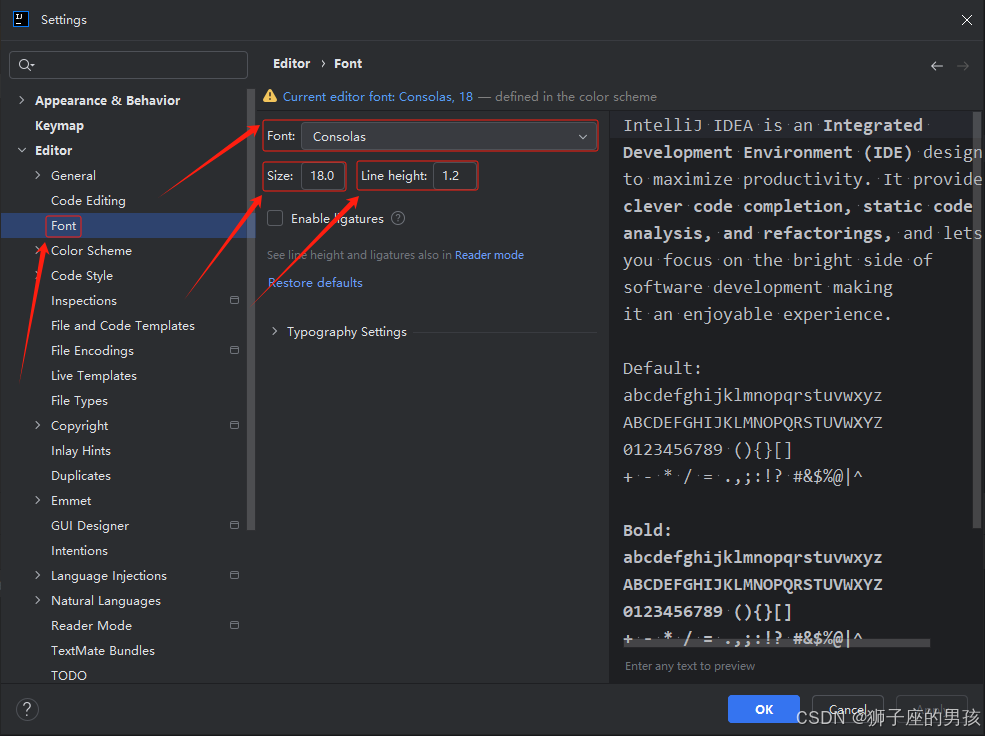The height and width of the screenshot is (736, 985).
Task: Expand the Emmet node chevron
Action: (x=38, y=501)
